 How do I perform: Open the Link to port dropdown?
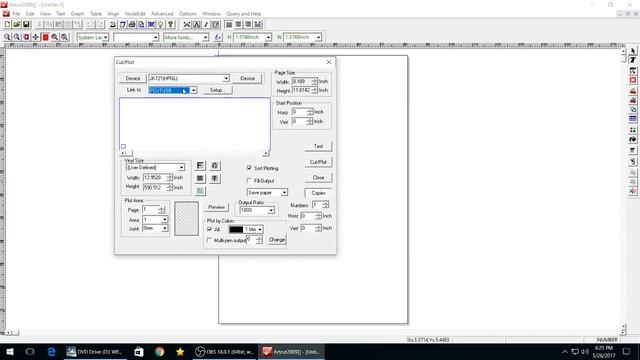[x=193, y=90]
